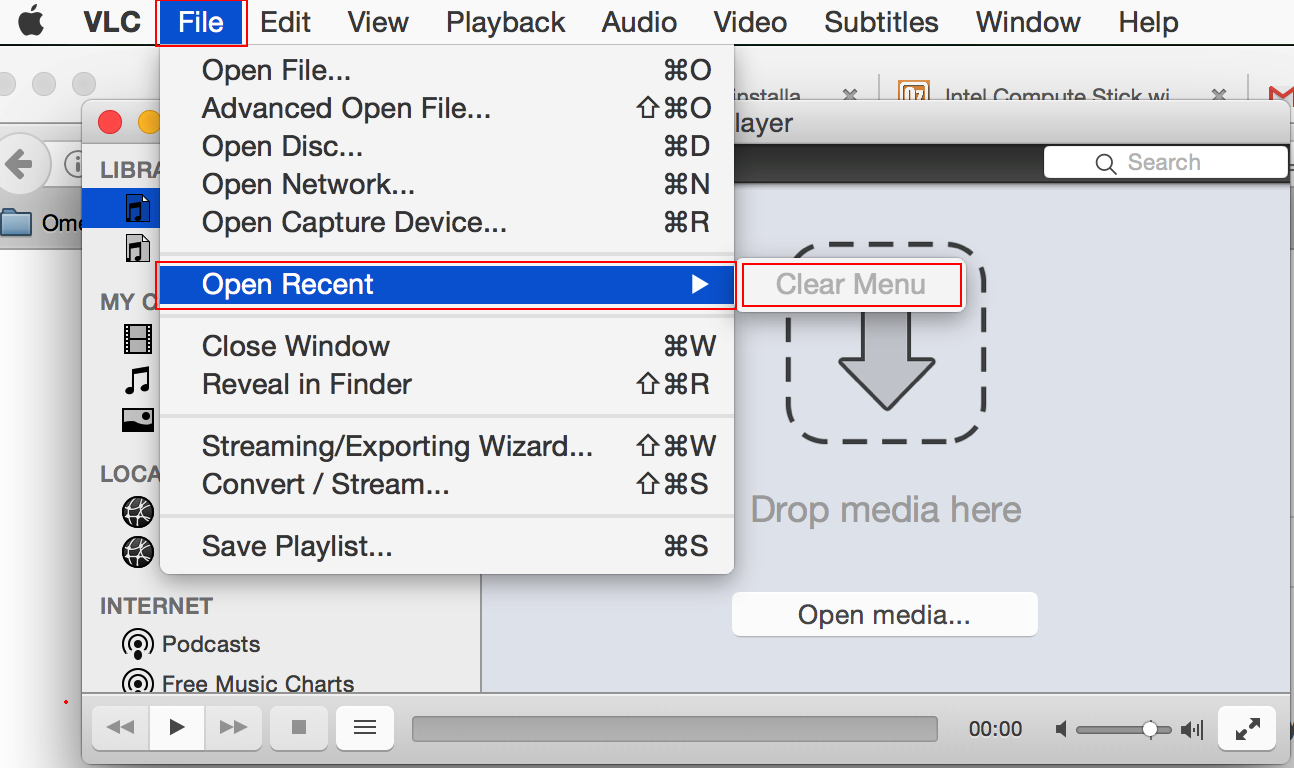Click the VLC playlist Search field
1294x768 pixels.
coord(1165,162)
